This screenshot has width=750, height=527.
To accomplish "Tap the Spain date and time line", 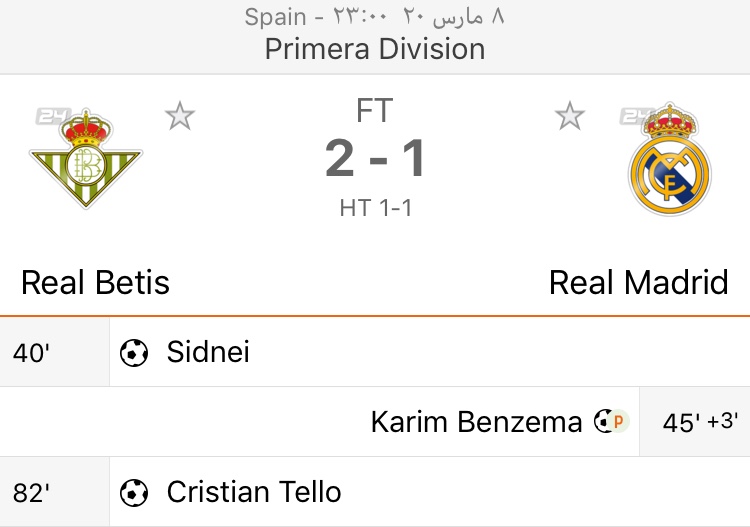I will (x=375, y=17).
